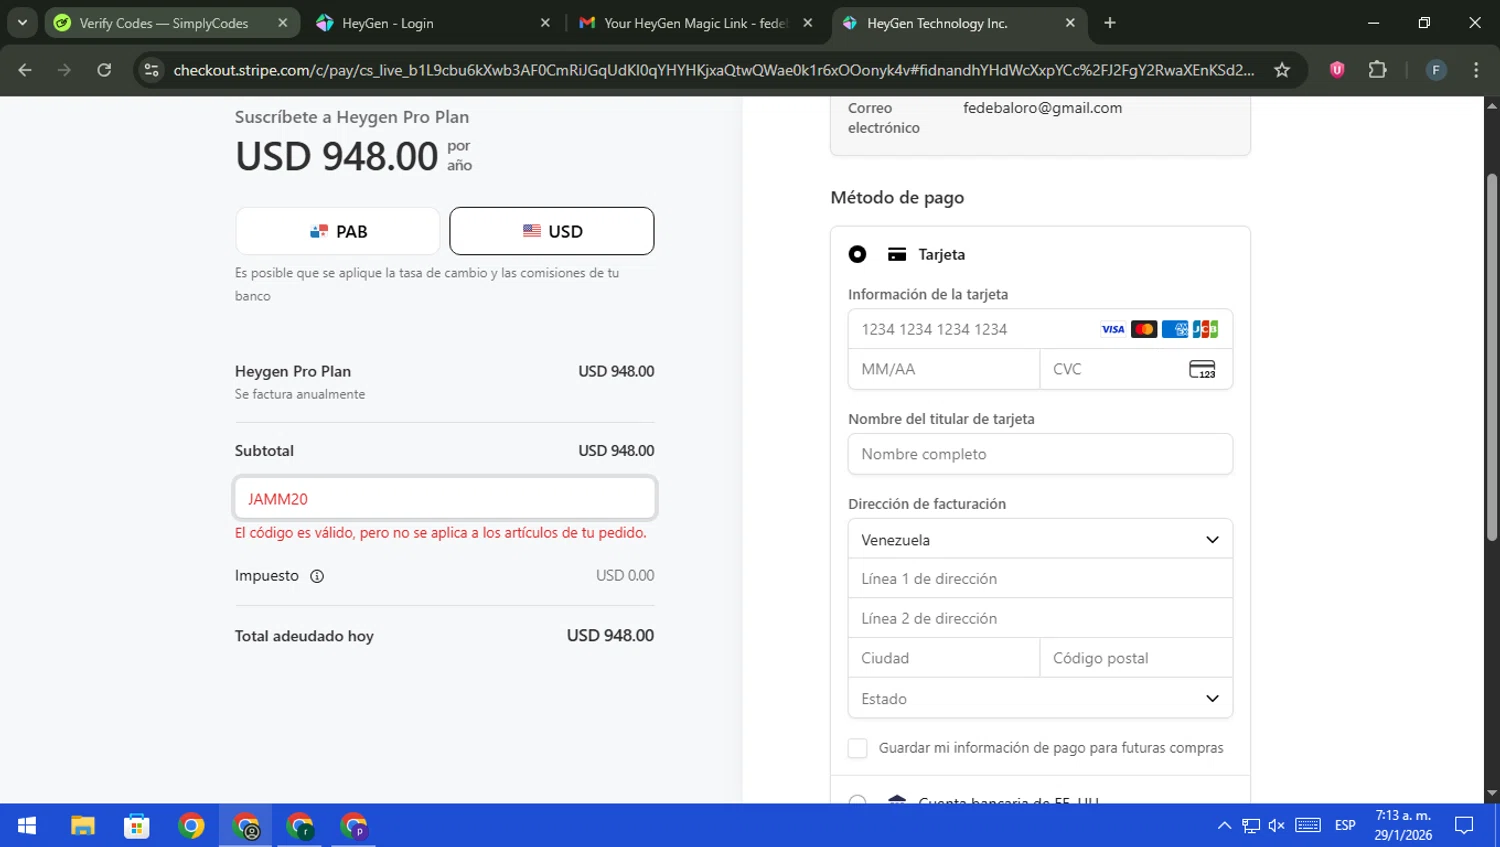Click the Ciudad field
This screenshot has width=1500, height=847.
(x=944, y=658)
